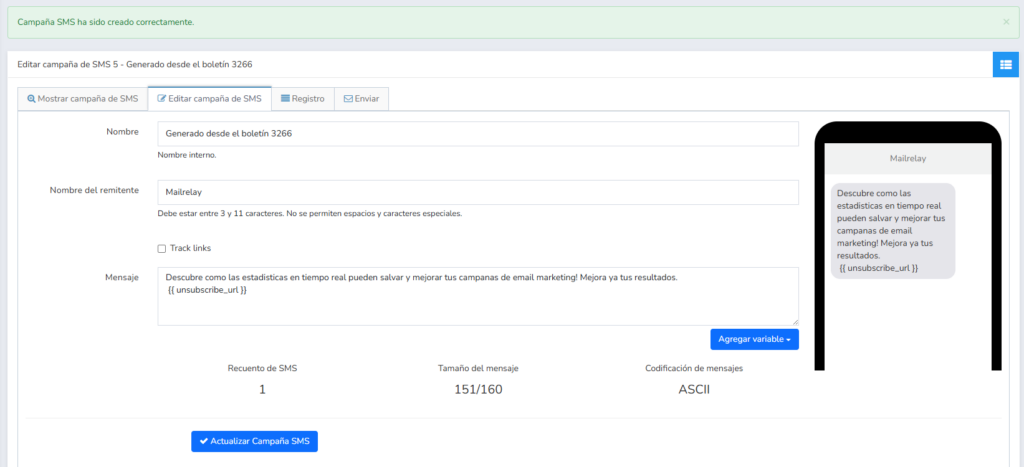Focus the Nombre input field

pyautogui.click(x=478, y=134)
